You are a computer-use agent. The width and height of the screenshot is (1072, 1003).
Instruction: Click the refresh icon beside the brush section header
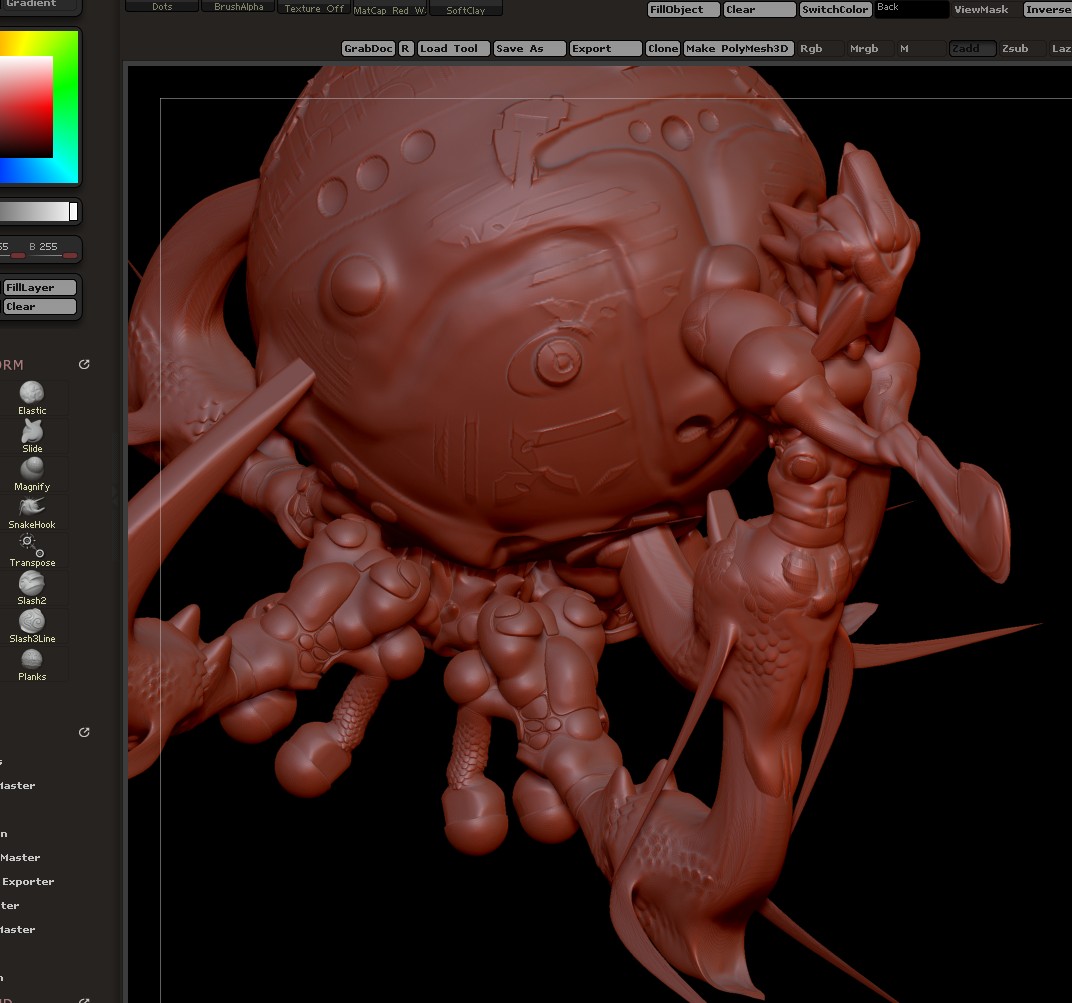84,364
